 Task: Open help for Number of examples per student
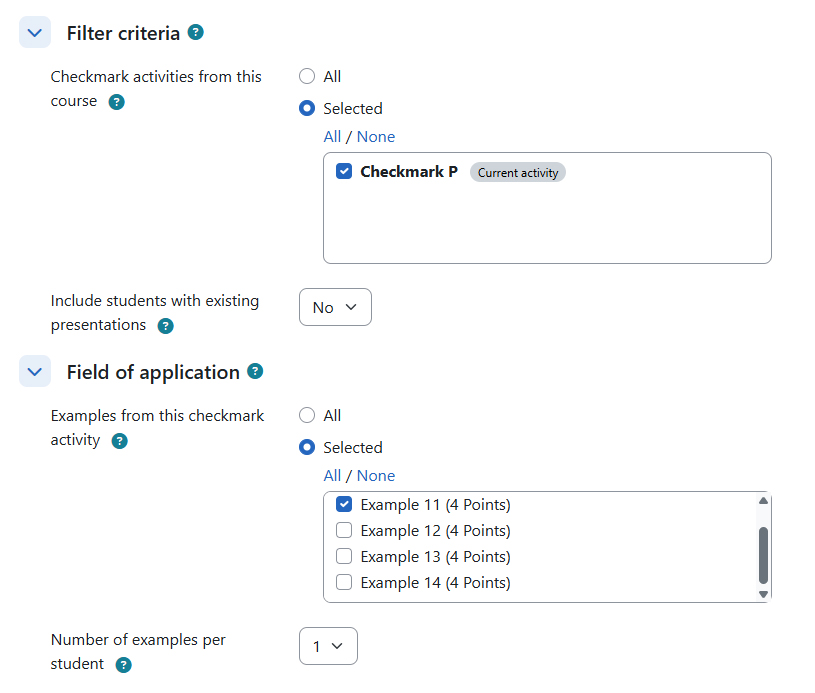[x=123, y=665]
